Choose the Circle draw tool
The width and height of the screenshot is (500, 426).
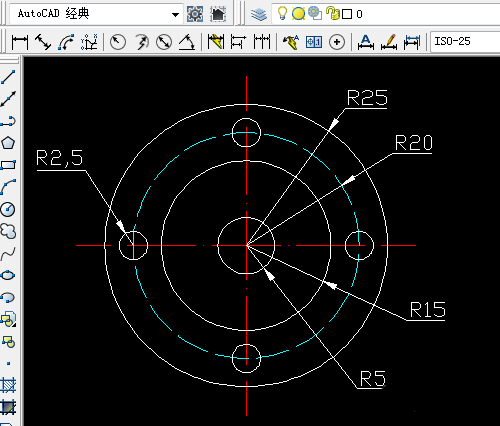coord(8,209)
